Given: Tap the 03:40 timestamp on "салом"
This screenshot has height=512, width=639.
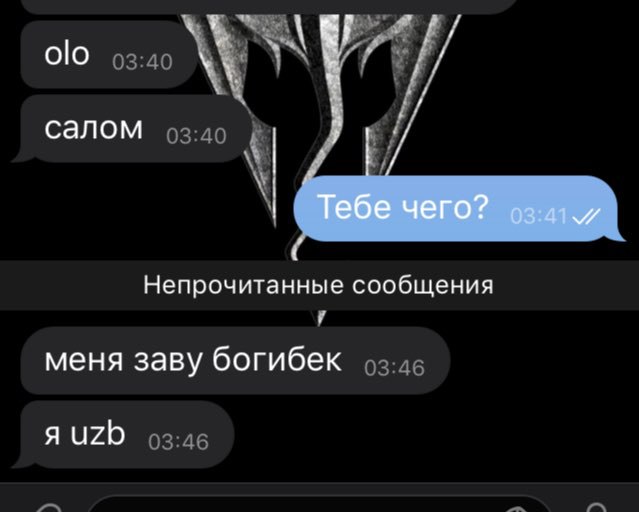Looking at the screenshot, I should [x=196, y=136].
